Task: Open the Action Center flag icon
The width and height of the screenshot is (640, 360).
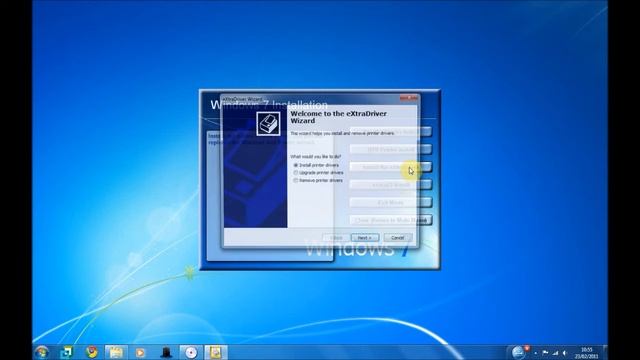Action: click(545, 353)
